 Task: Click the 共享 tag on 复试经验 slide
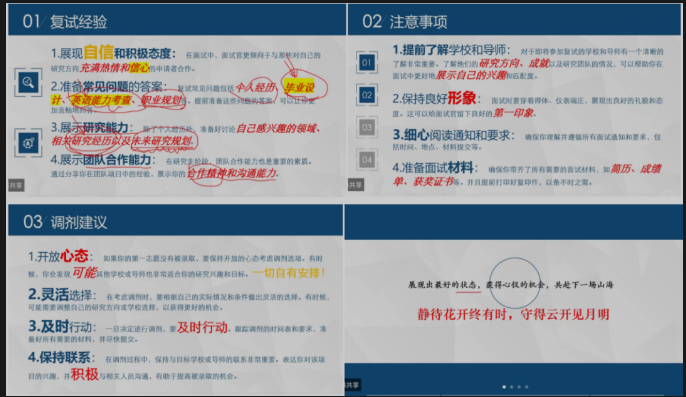pos(16,186)
